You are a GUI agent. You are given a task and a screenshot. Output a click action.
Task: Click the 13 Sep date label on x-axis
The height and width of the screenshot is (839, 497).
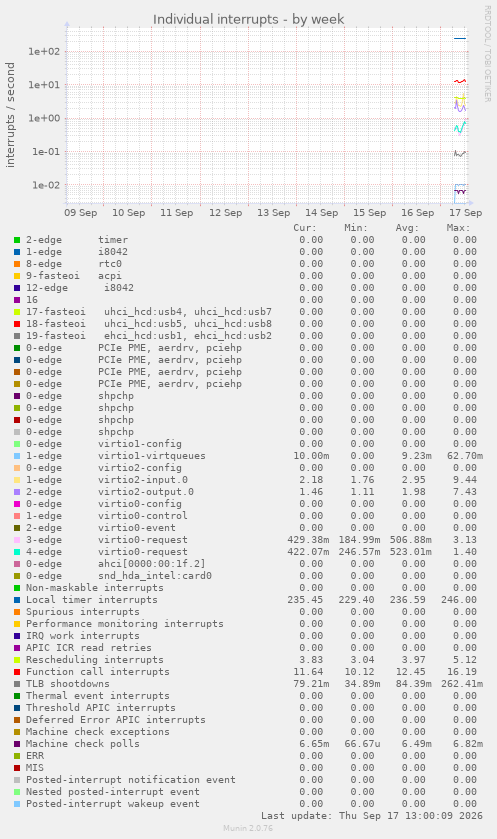[273, 213]
